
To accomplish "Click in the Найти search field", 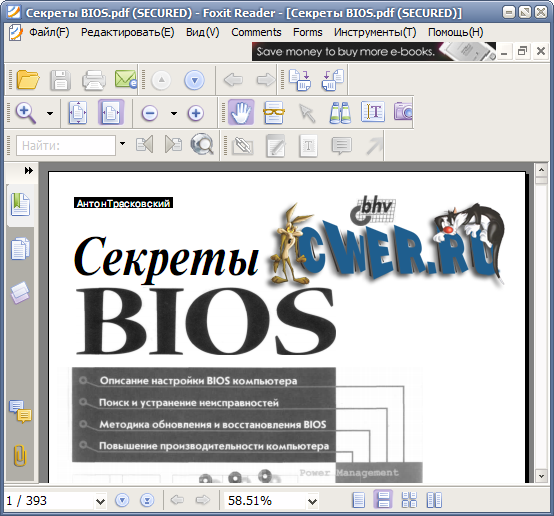I will 66,145.
